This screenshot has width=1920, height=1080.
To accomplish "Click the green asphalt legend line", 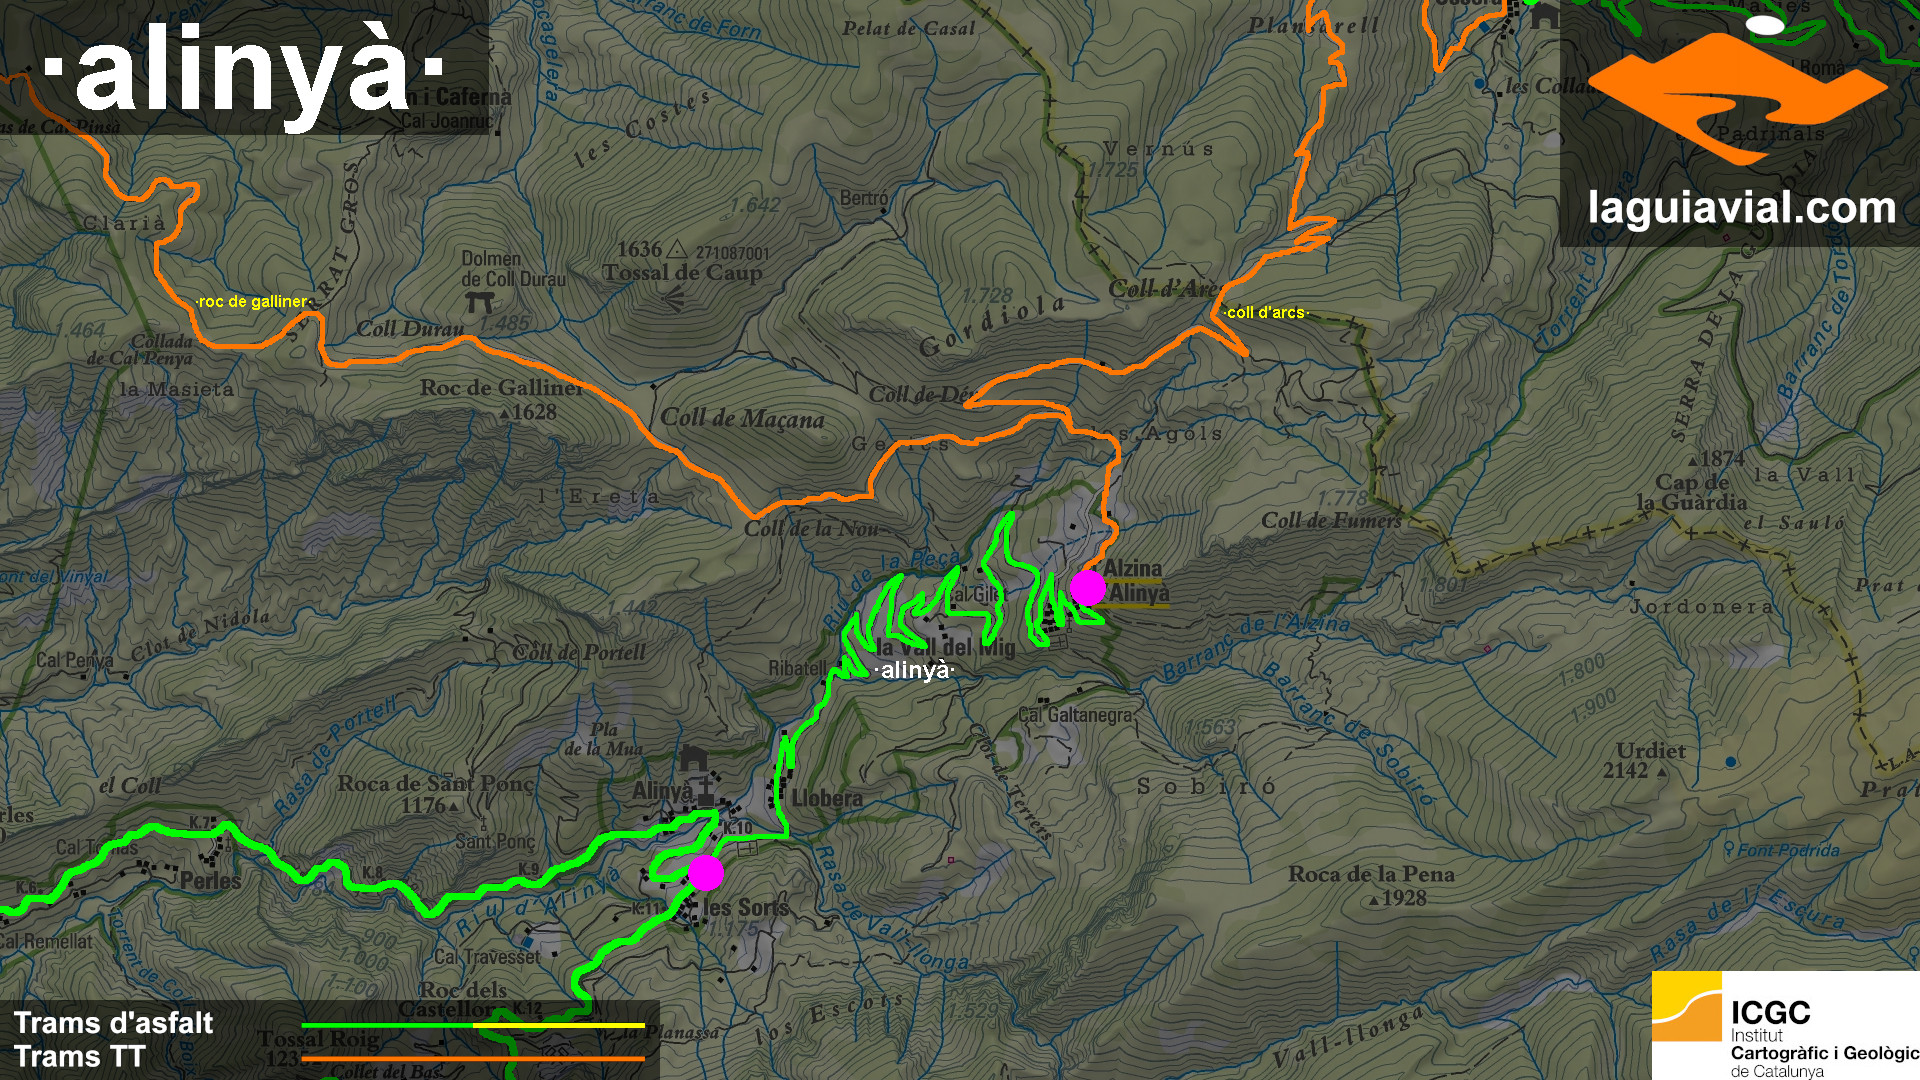I will [388, 1025].
